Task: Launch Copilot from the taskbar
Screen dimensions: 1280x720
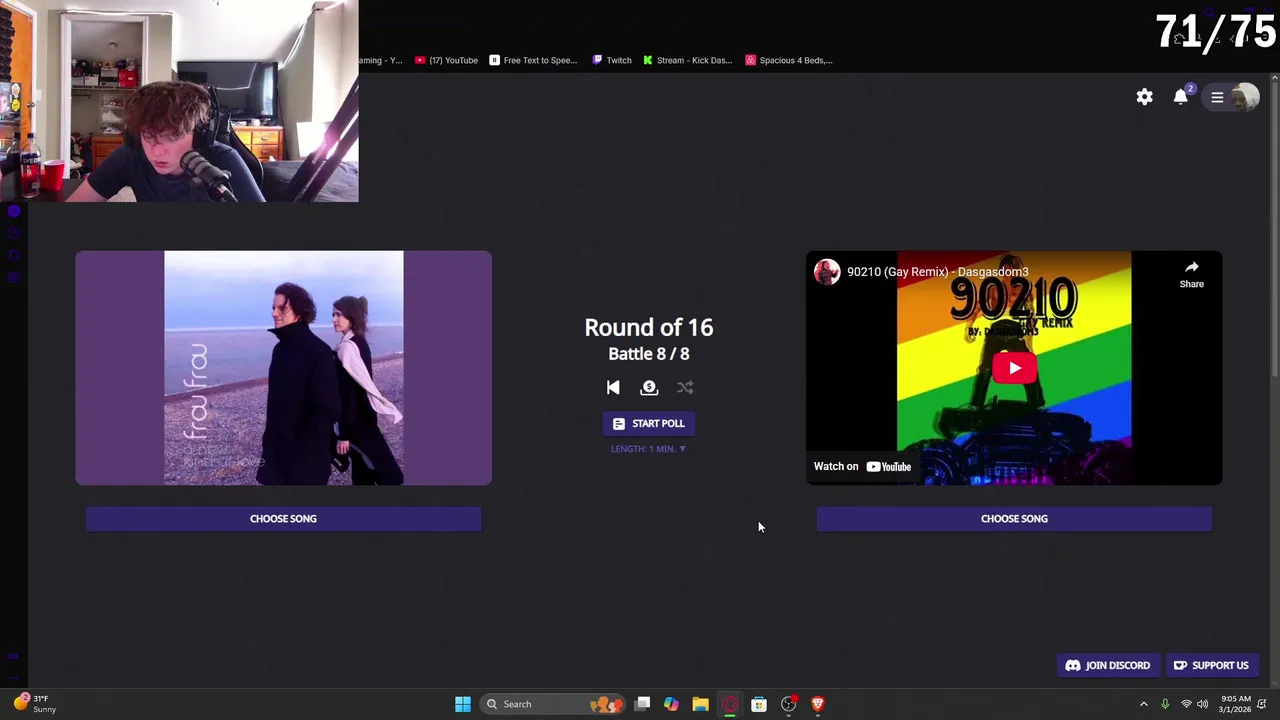Action: coord(671,704)
